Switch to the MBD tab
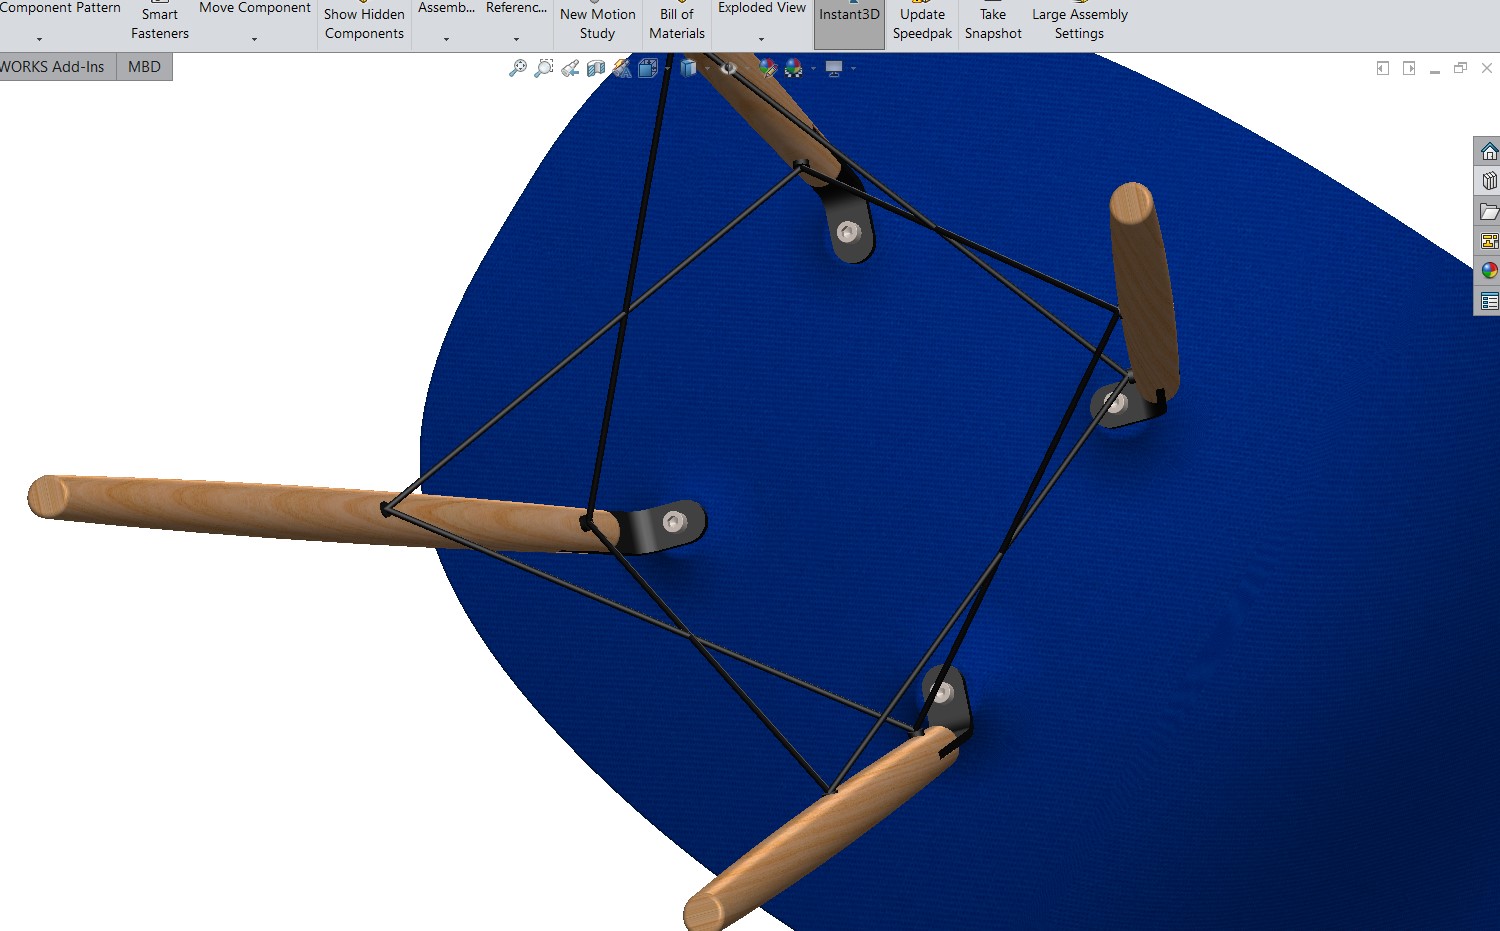1500x931 pixels. coord(145,67)
